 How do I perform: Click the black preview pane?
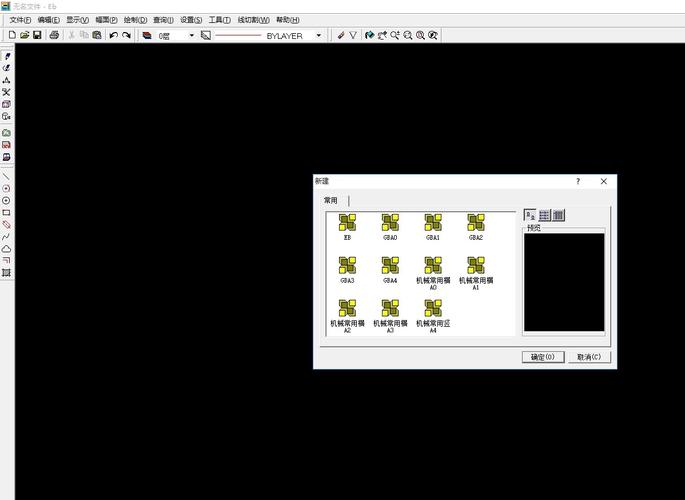564,283
